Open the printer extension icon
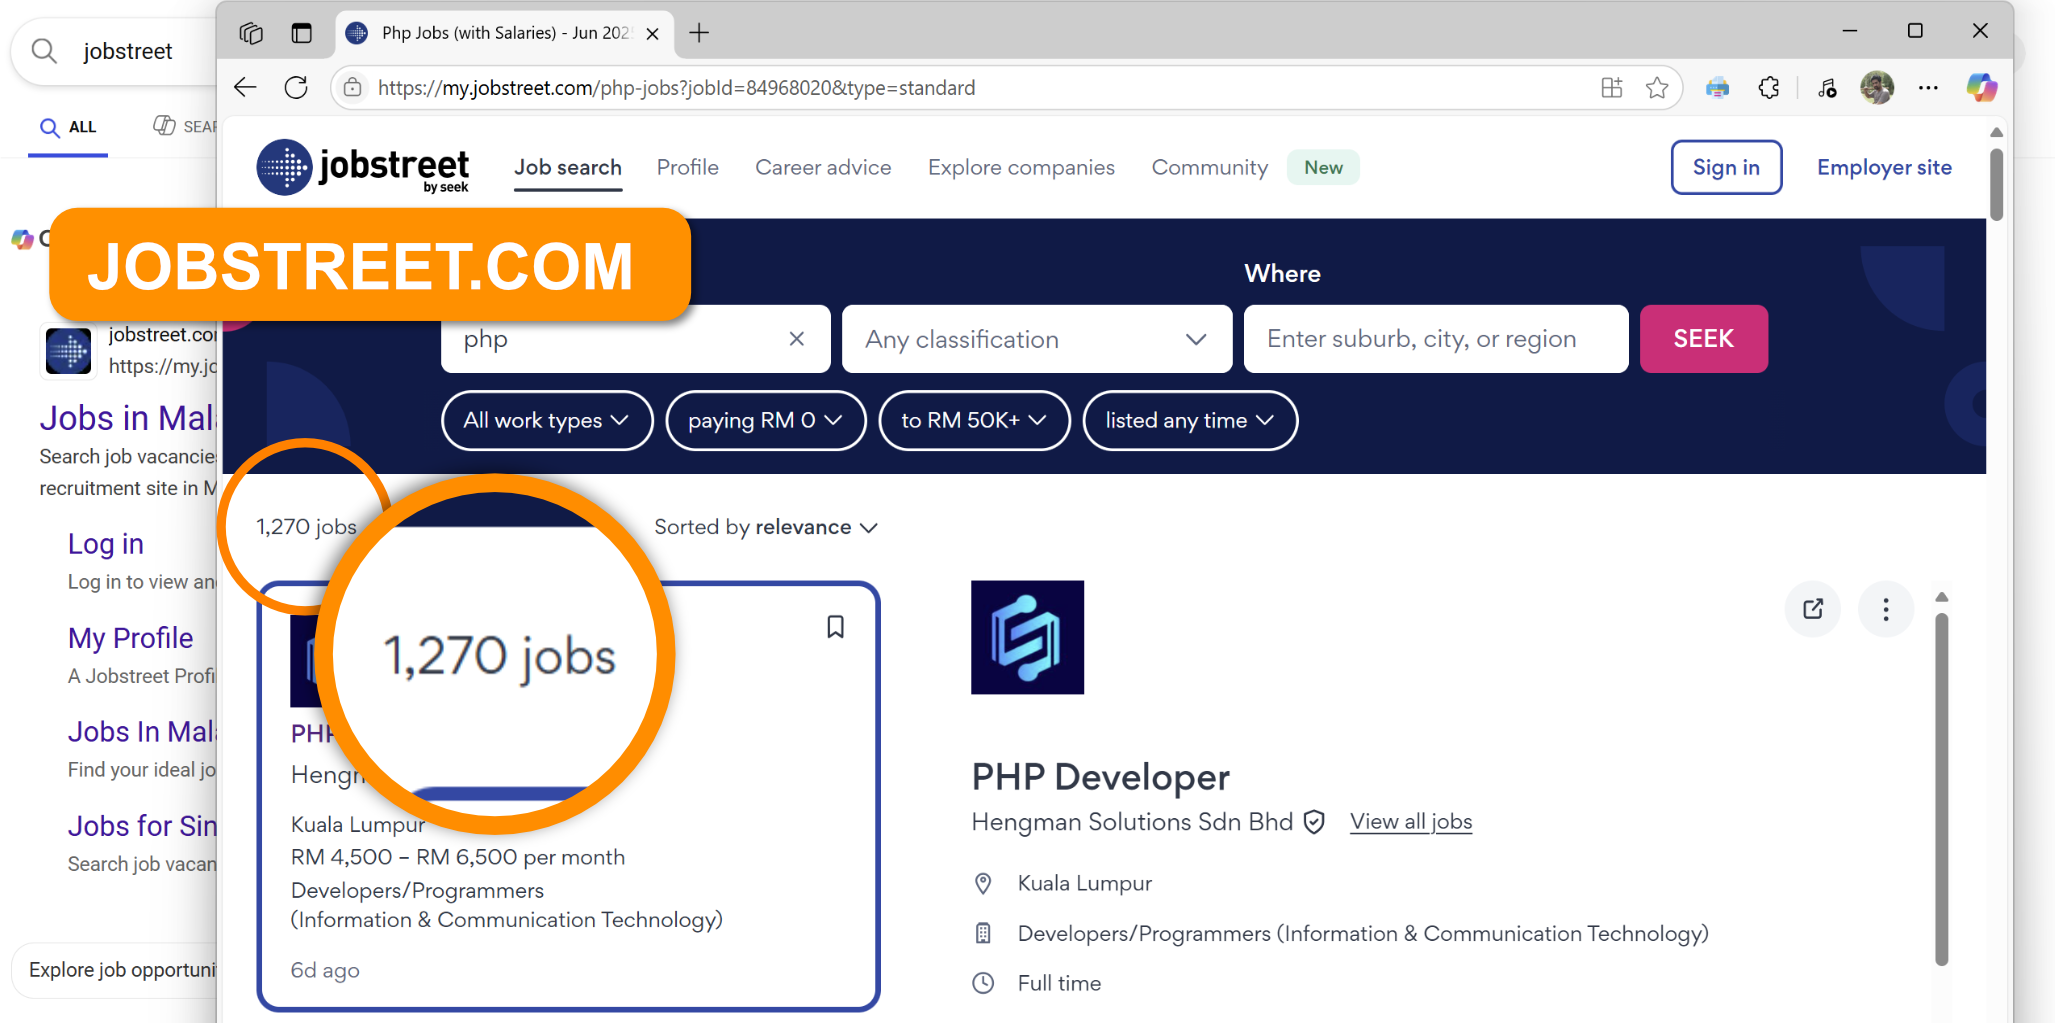 (1718, 88)
